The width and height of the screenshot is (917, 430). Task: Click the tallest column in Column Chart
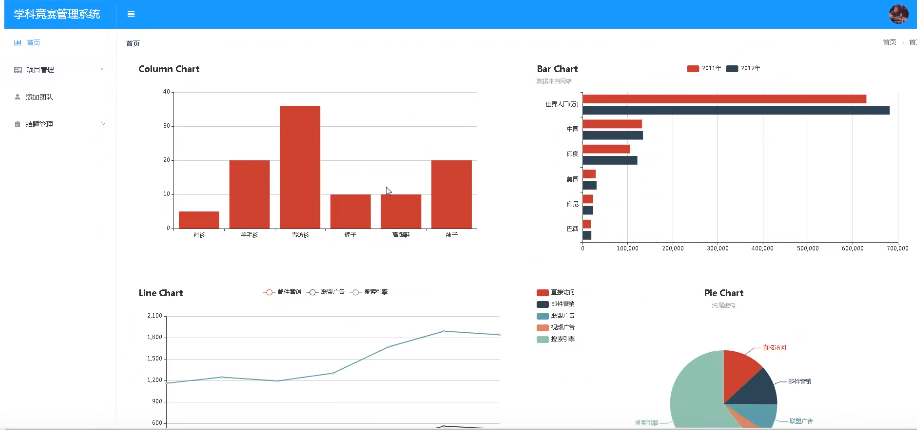point(300,167)
